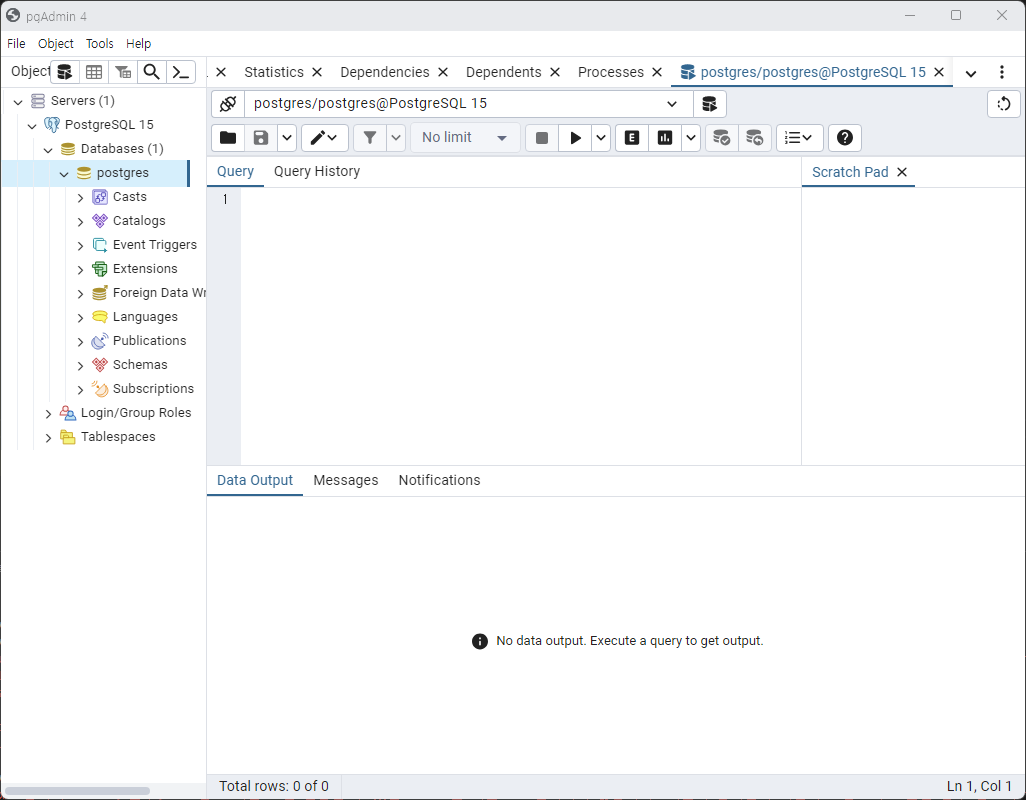
Task: Click the new query tool database icon
Action: point(709,103)
